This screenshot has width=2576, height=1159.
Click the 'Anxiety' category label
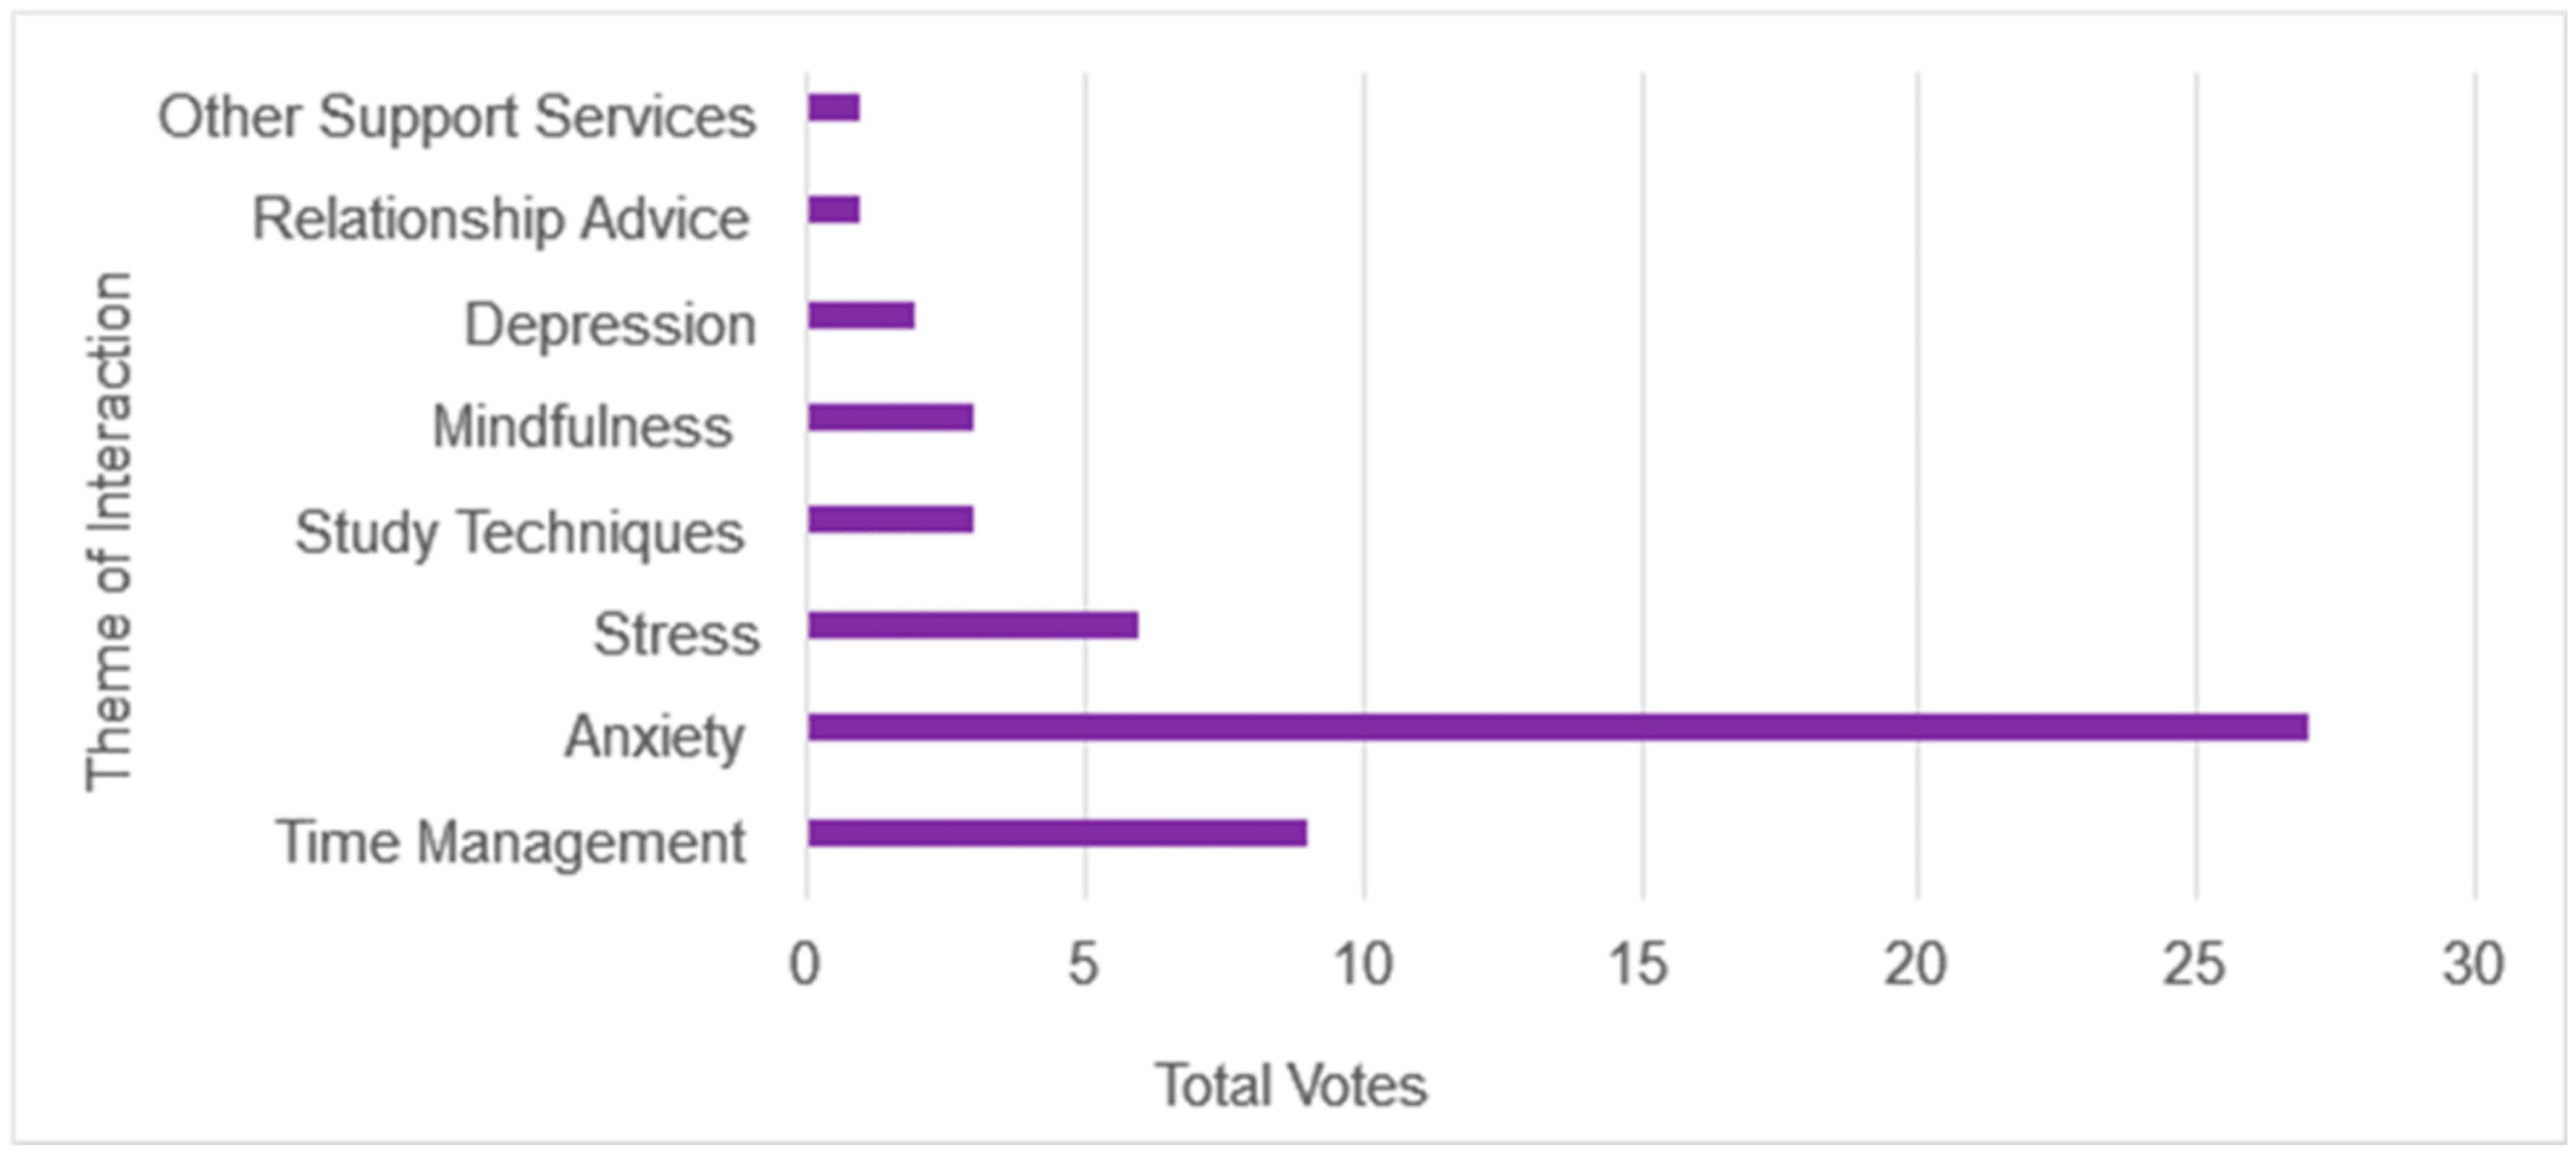pyautogui.click(x=655, y=737)
